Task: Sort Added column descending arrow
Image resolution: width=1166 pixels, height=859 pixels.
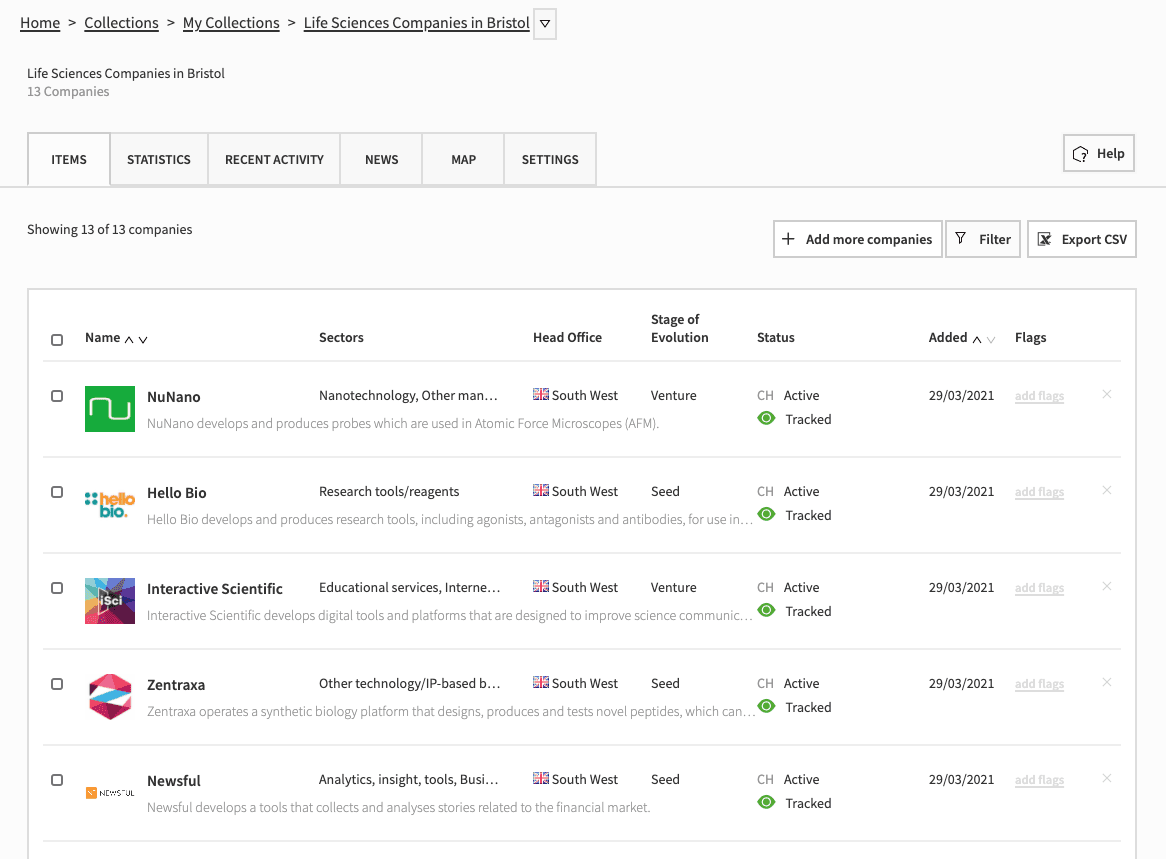Action: 991,339
